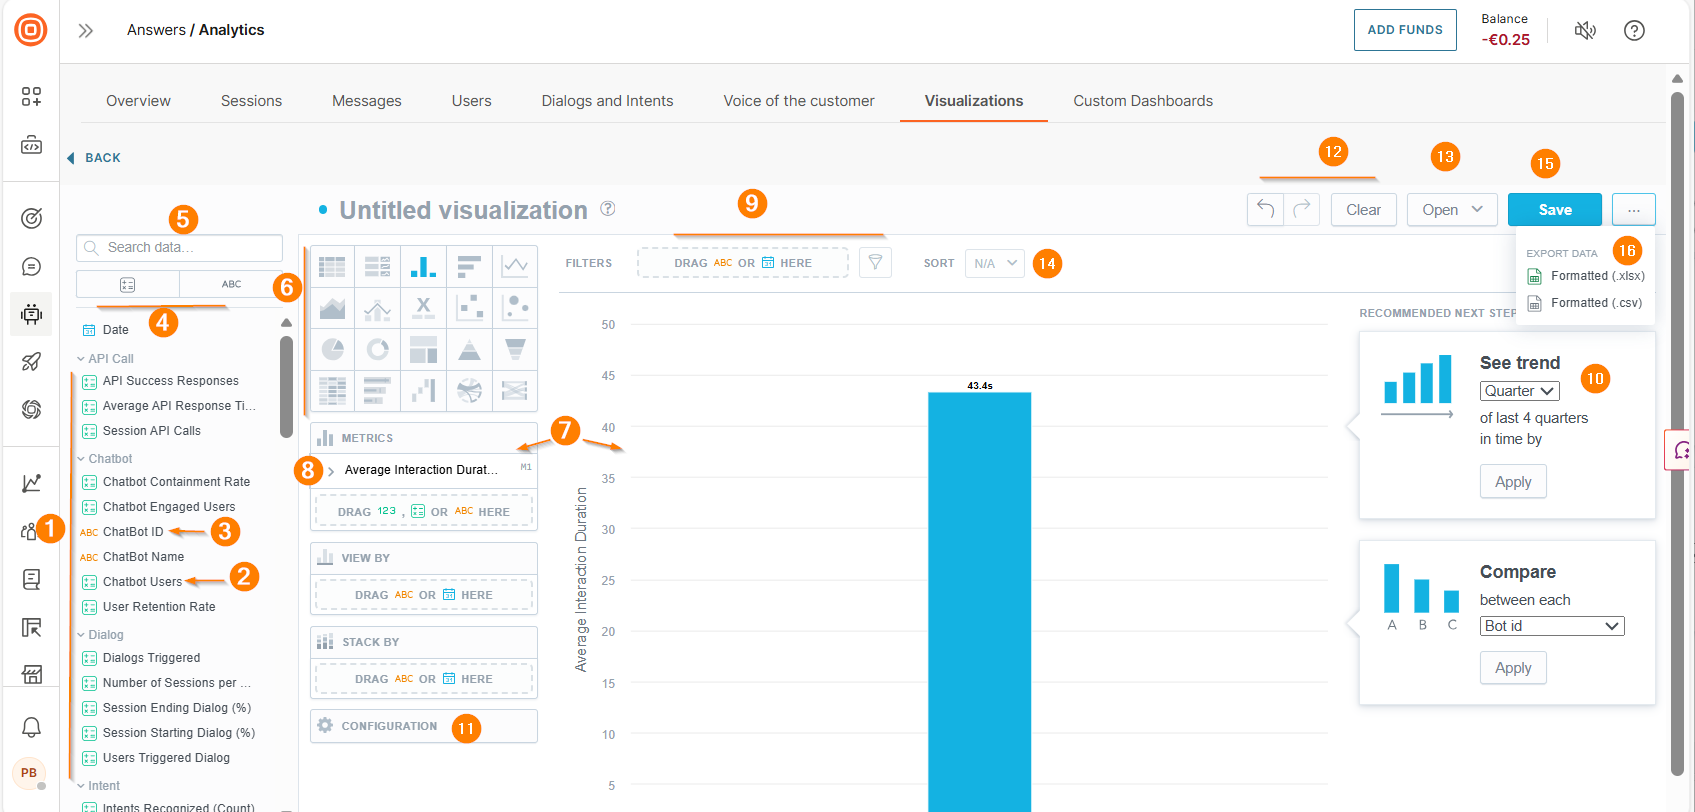Select the Dependency wheel chart type
Image resolution: width=1695 pixels, height=812 pixels.
pos(469,390)
